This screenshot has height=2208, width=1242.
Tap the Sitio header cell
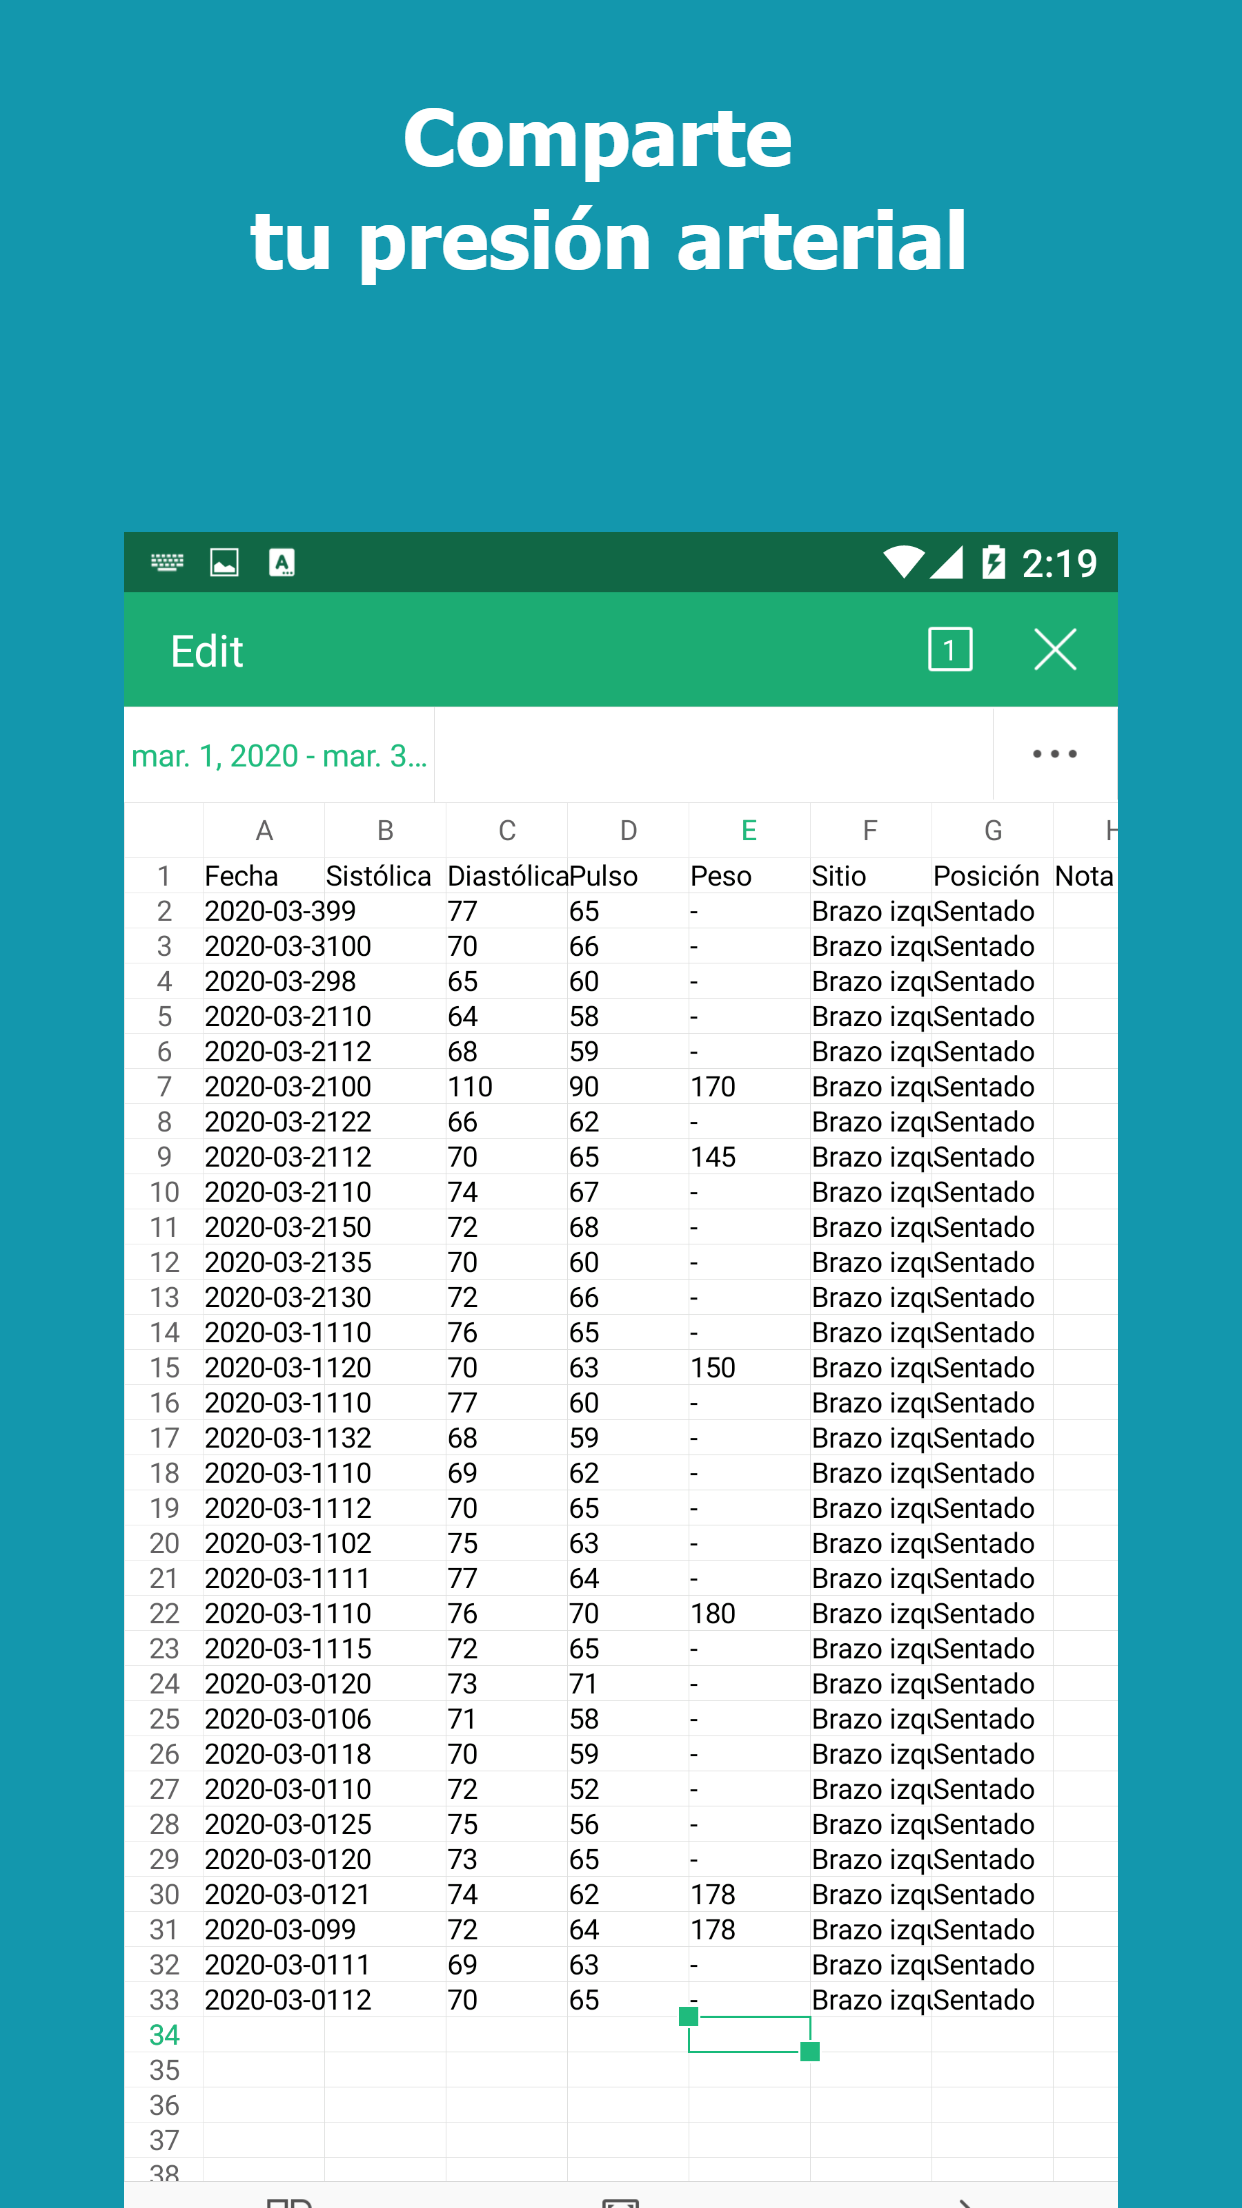point(870,876)
